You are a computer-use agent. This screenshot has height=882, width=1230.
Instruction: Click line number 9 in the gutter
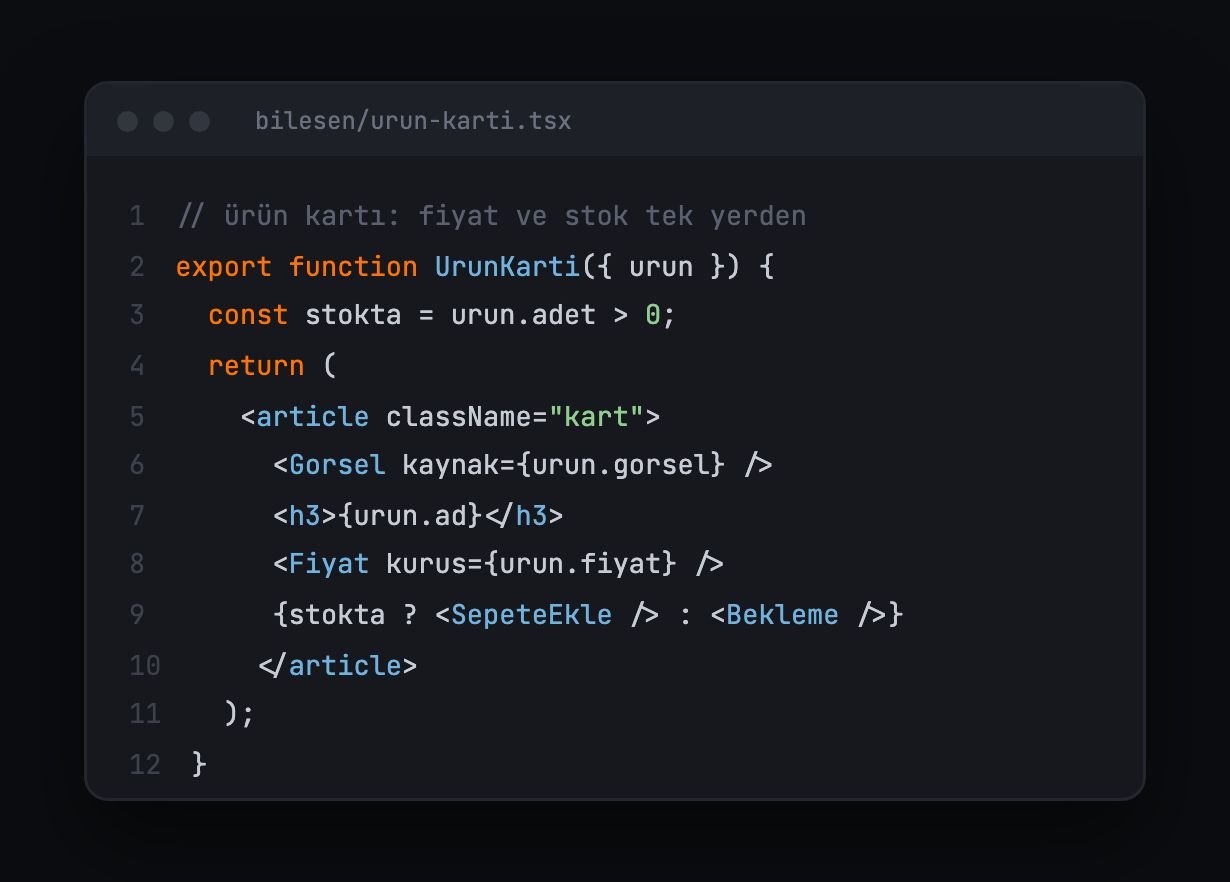[x=137, y=614]
